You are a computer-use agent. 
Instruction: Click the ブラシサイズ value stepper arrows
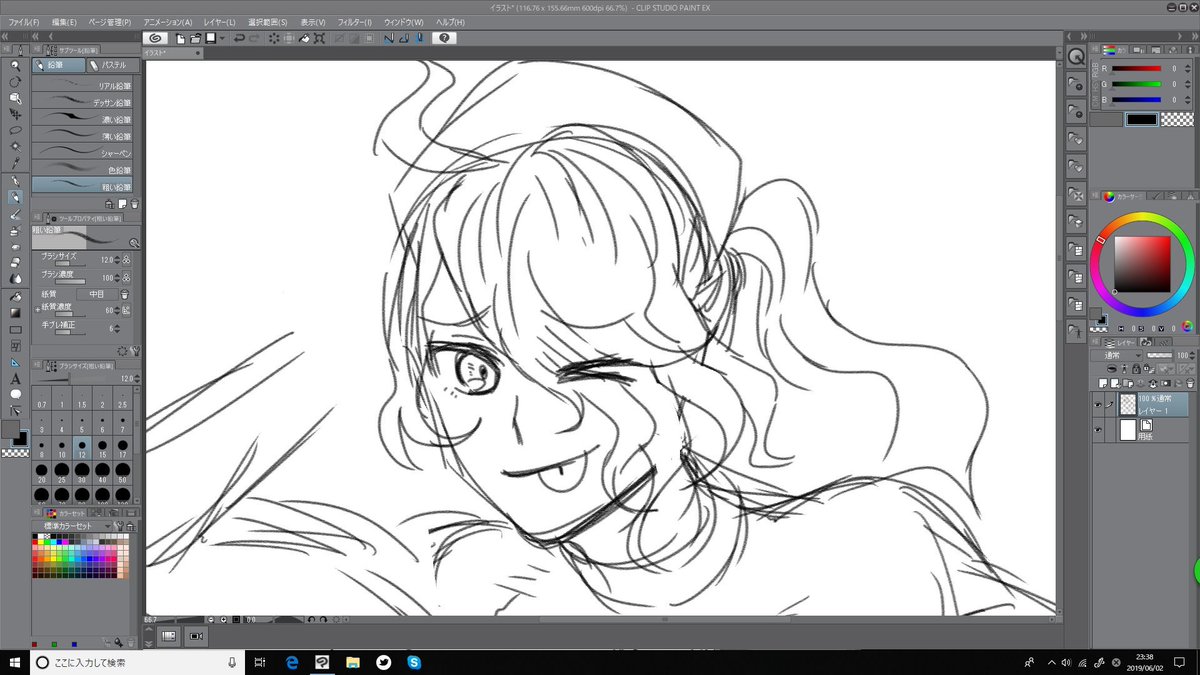pyautogui.click(x=116, y=260)
